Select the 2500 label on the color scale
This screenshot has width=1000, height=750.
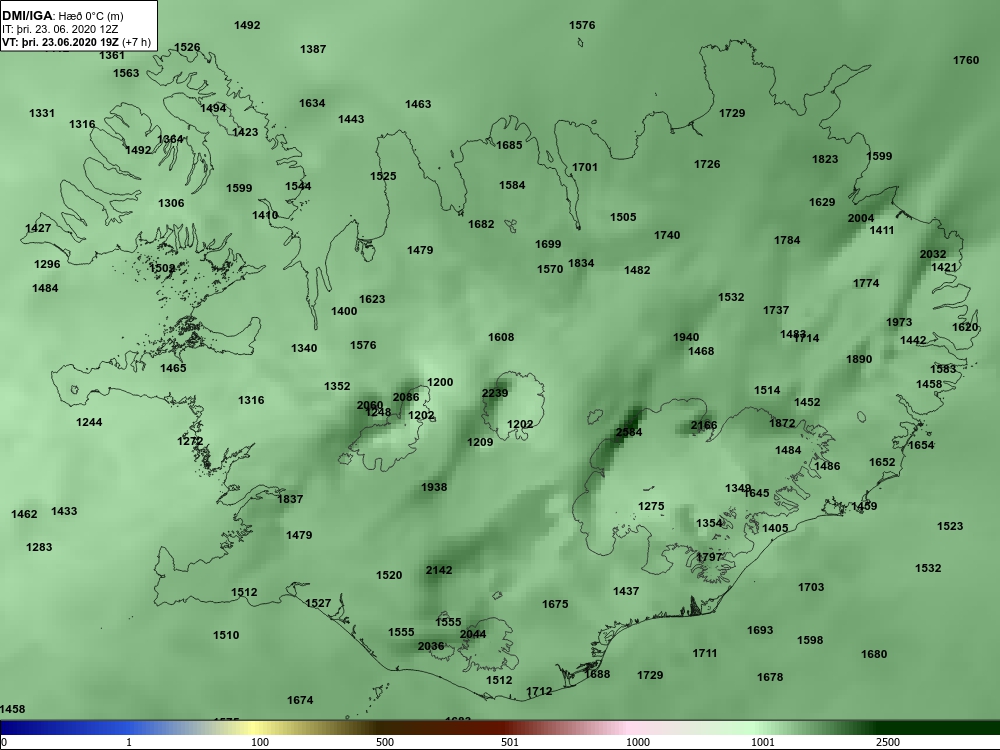888,742
